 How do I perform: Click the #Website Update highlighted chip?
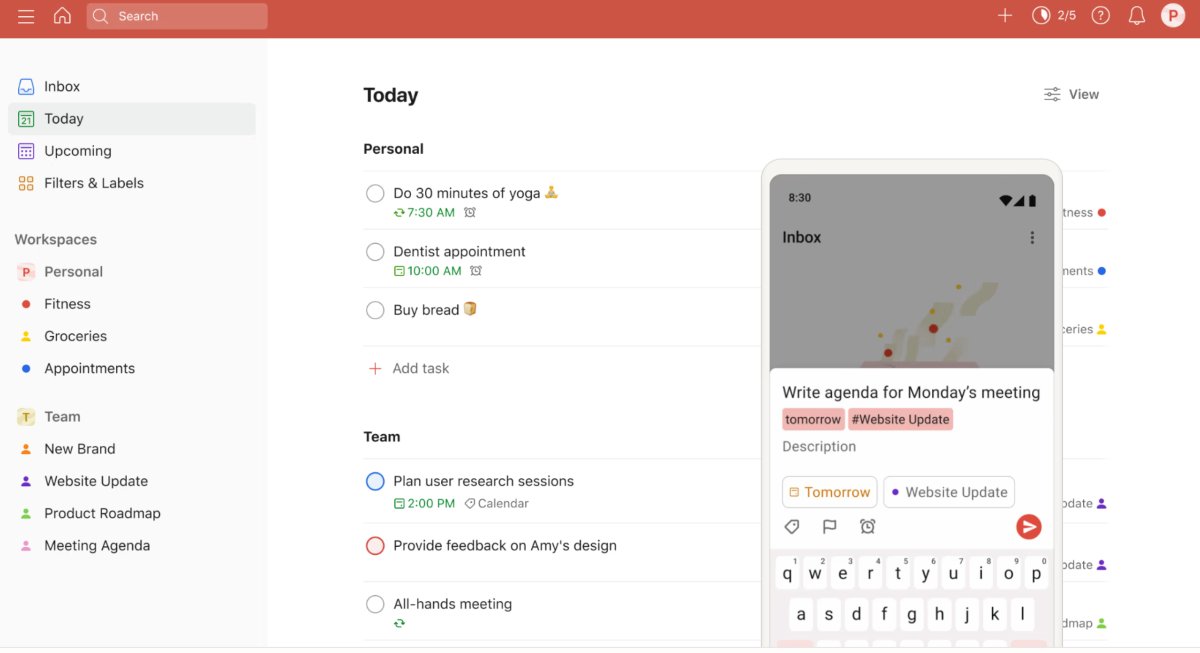point(900,419)
